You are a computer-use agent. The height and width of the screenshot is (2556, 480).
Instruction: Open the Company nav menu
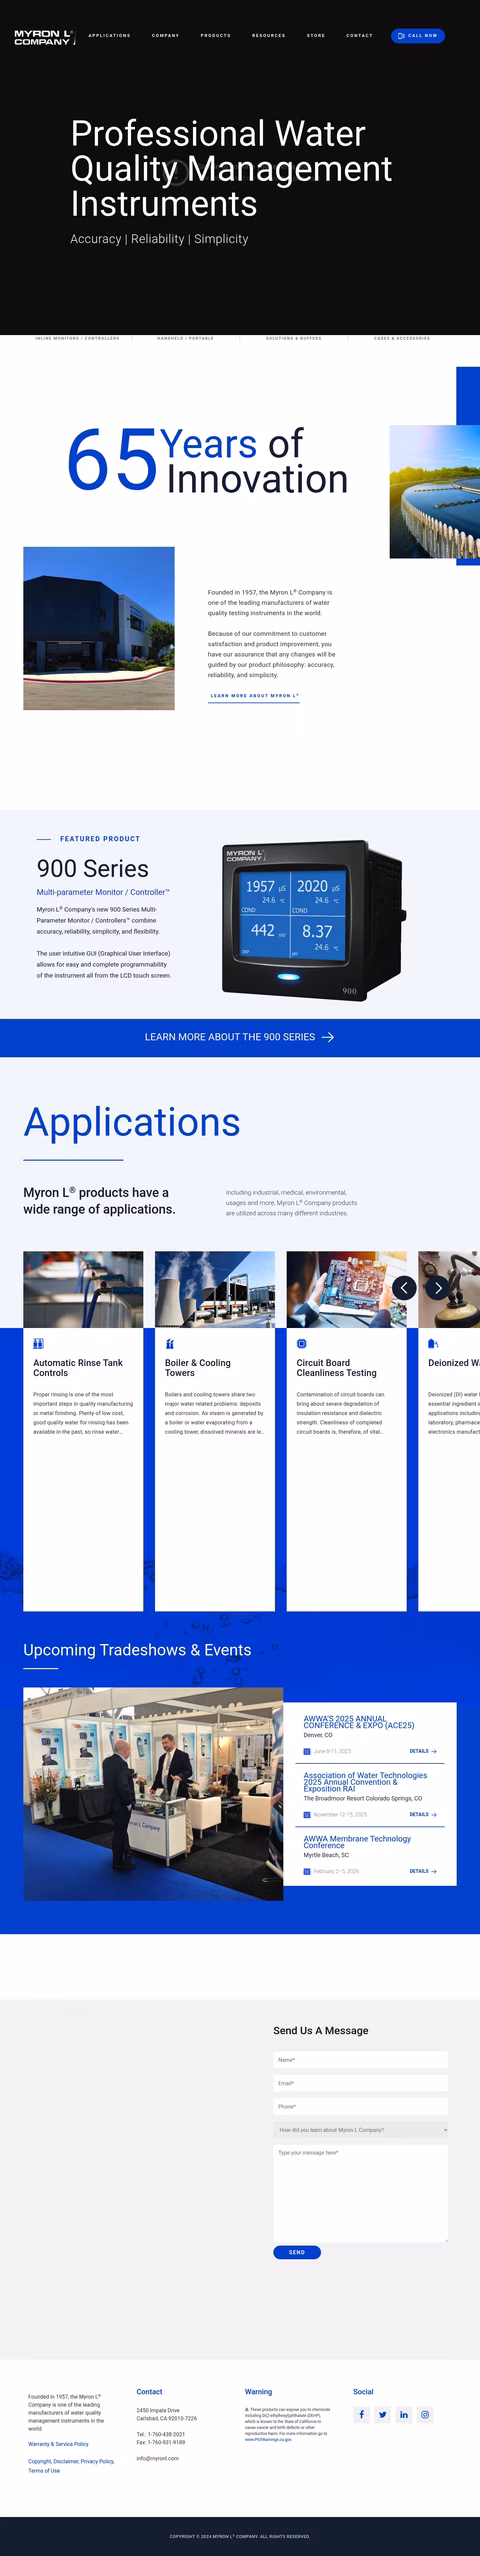point(165,36)
